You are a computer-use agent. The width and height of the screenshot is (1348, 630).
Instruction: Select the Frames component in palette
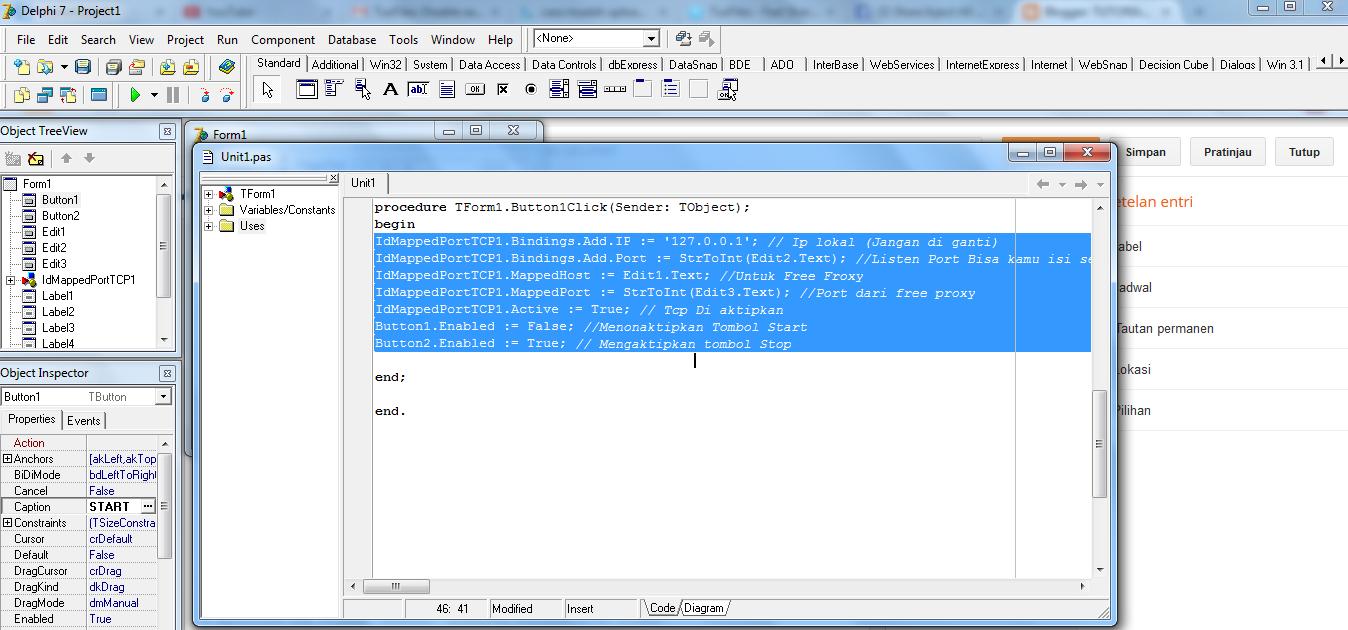pos(307,89)
